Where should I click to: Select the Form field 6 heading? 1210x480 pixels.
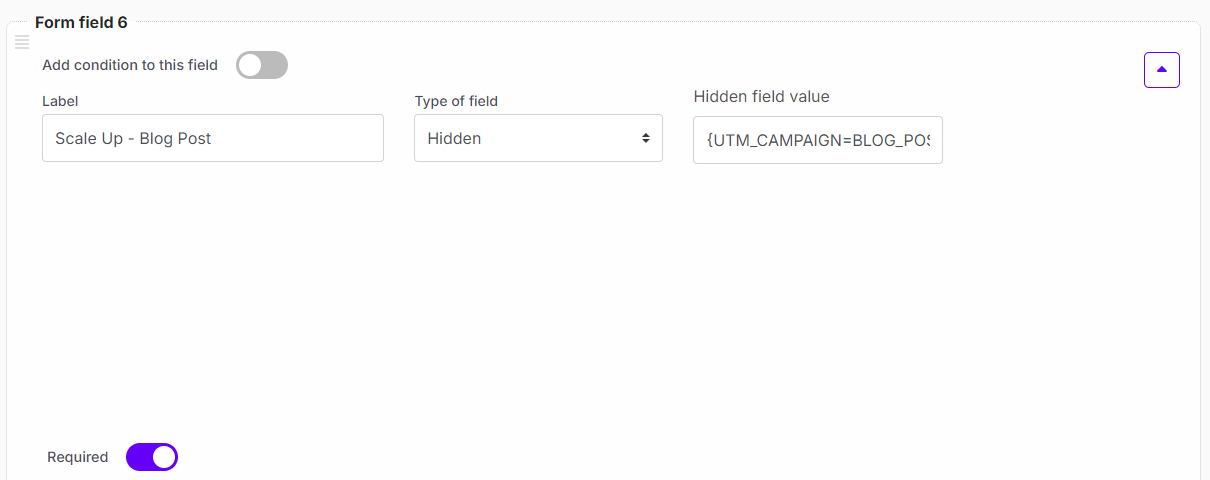pos(81,22)
